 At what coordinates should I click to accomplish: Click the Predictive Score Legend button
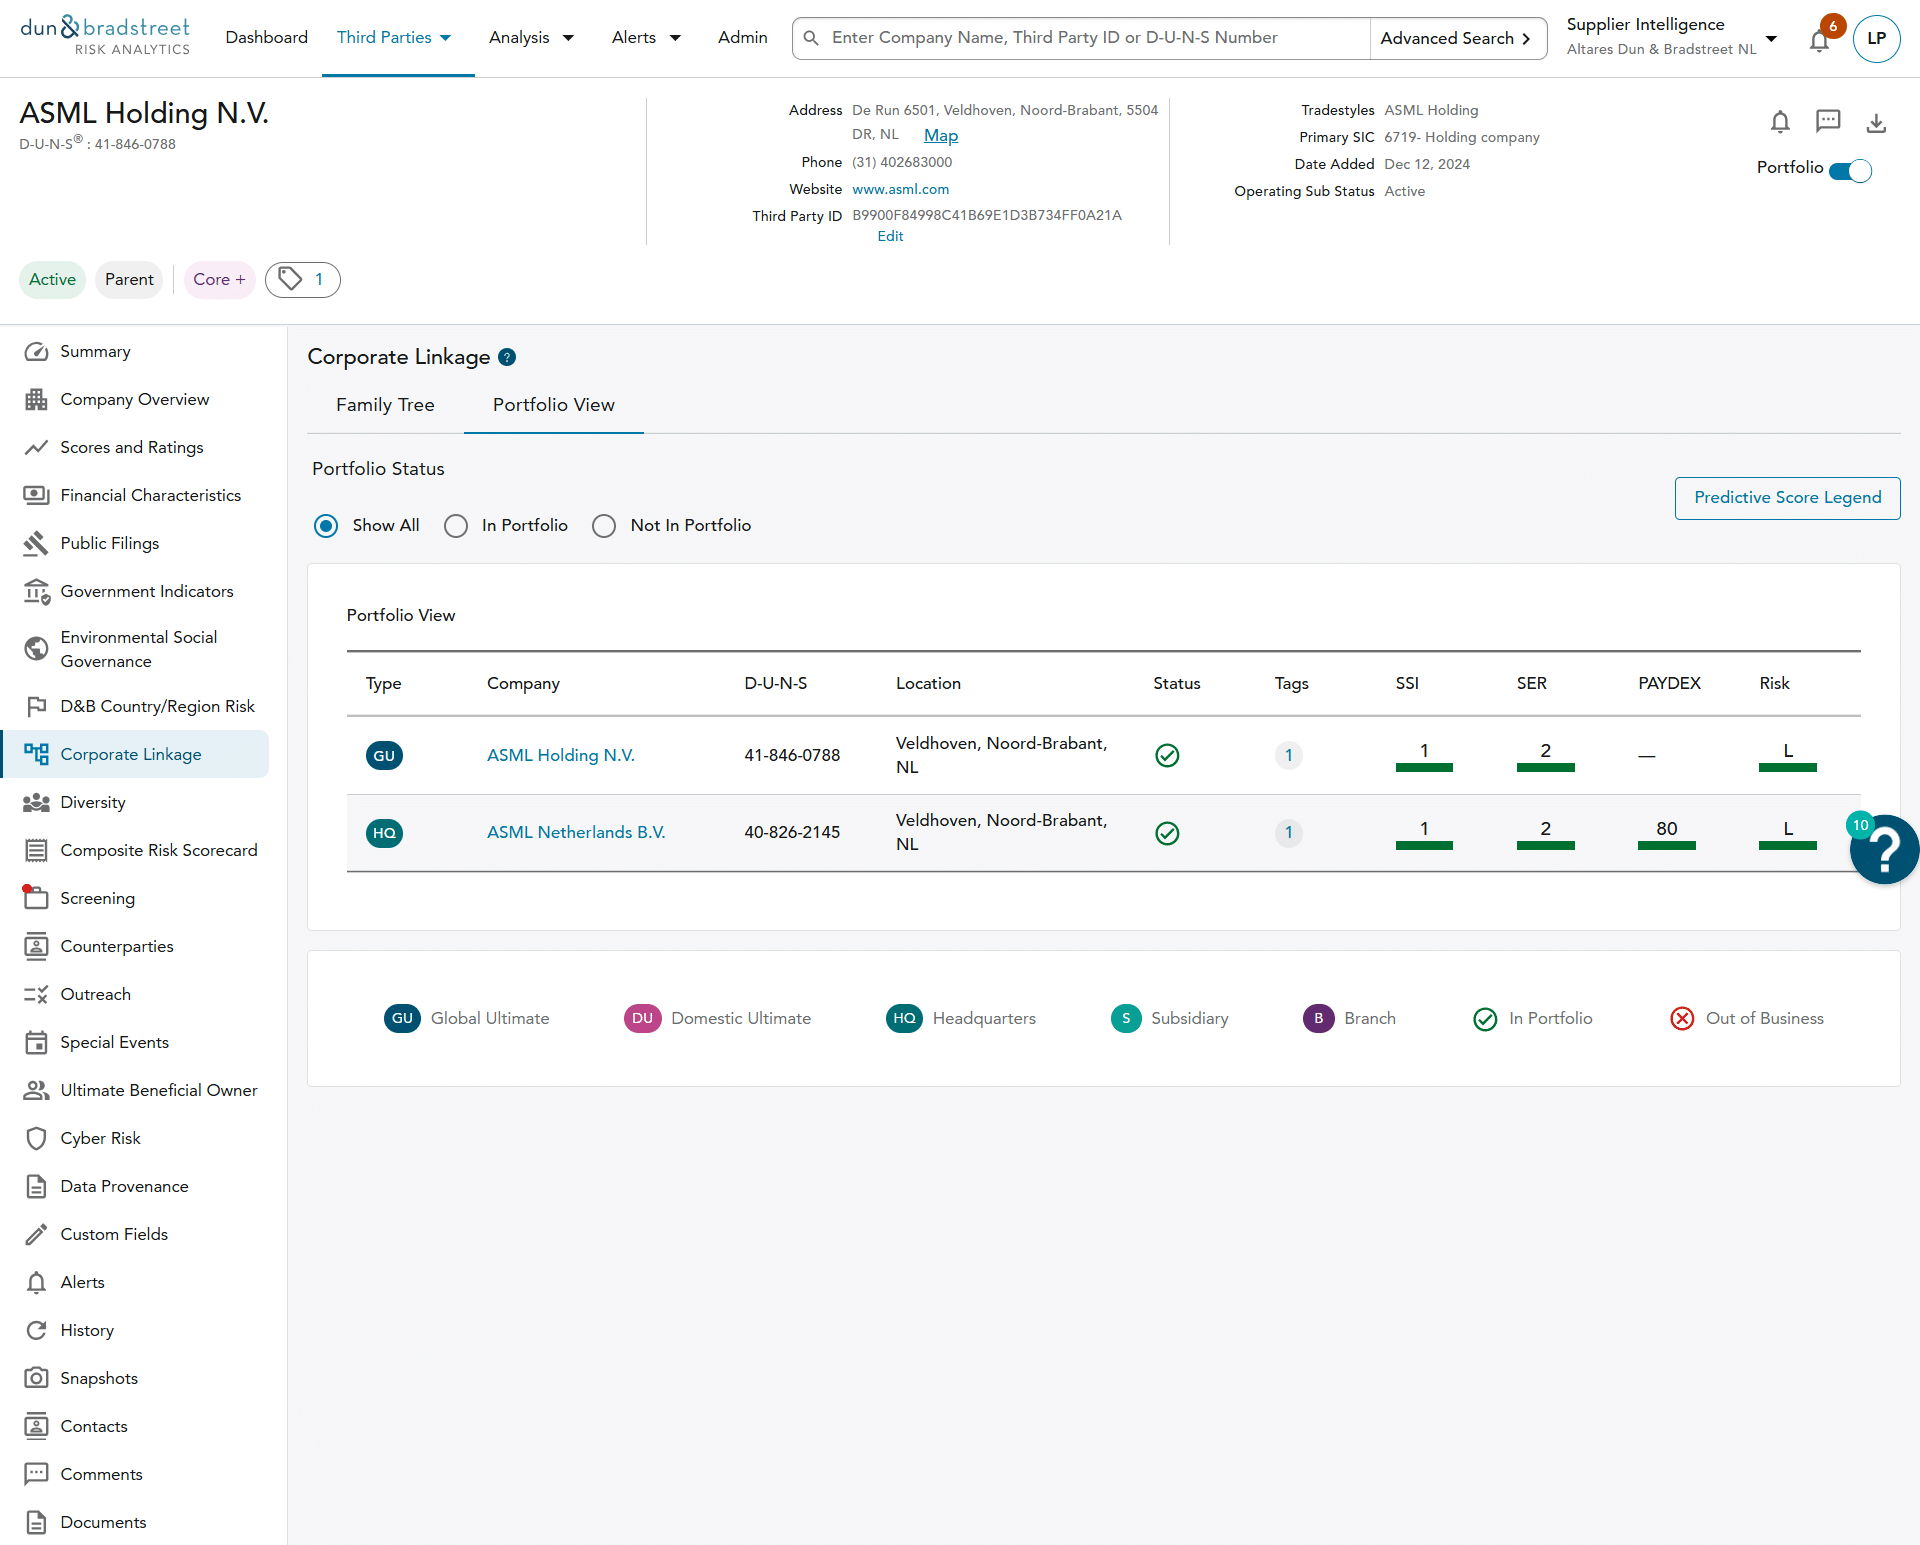[x=1787, y=498]
